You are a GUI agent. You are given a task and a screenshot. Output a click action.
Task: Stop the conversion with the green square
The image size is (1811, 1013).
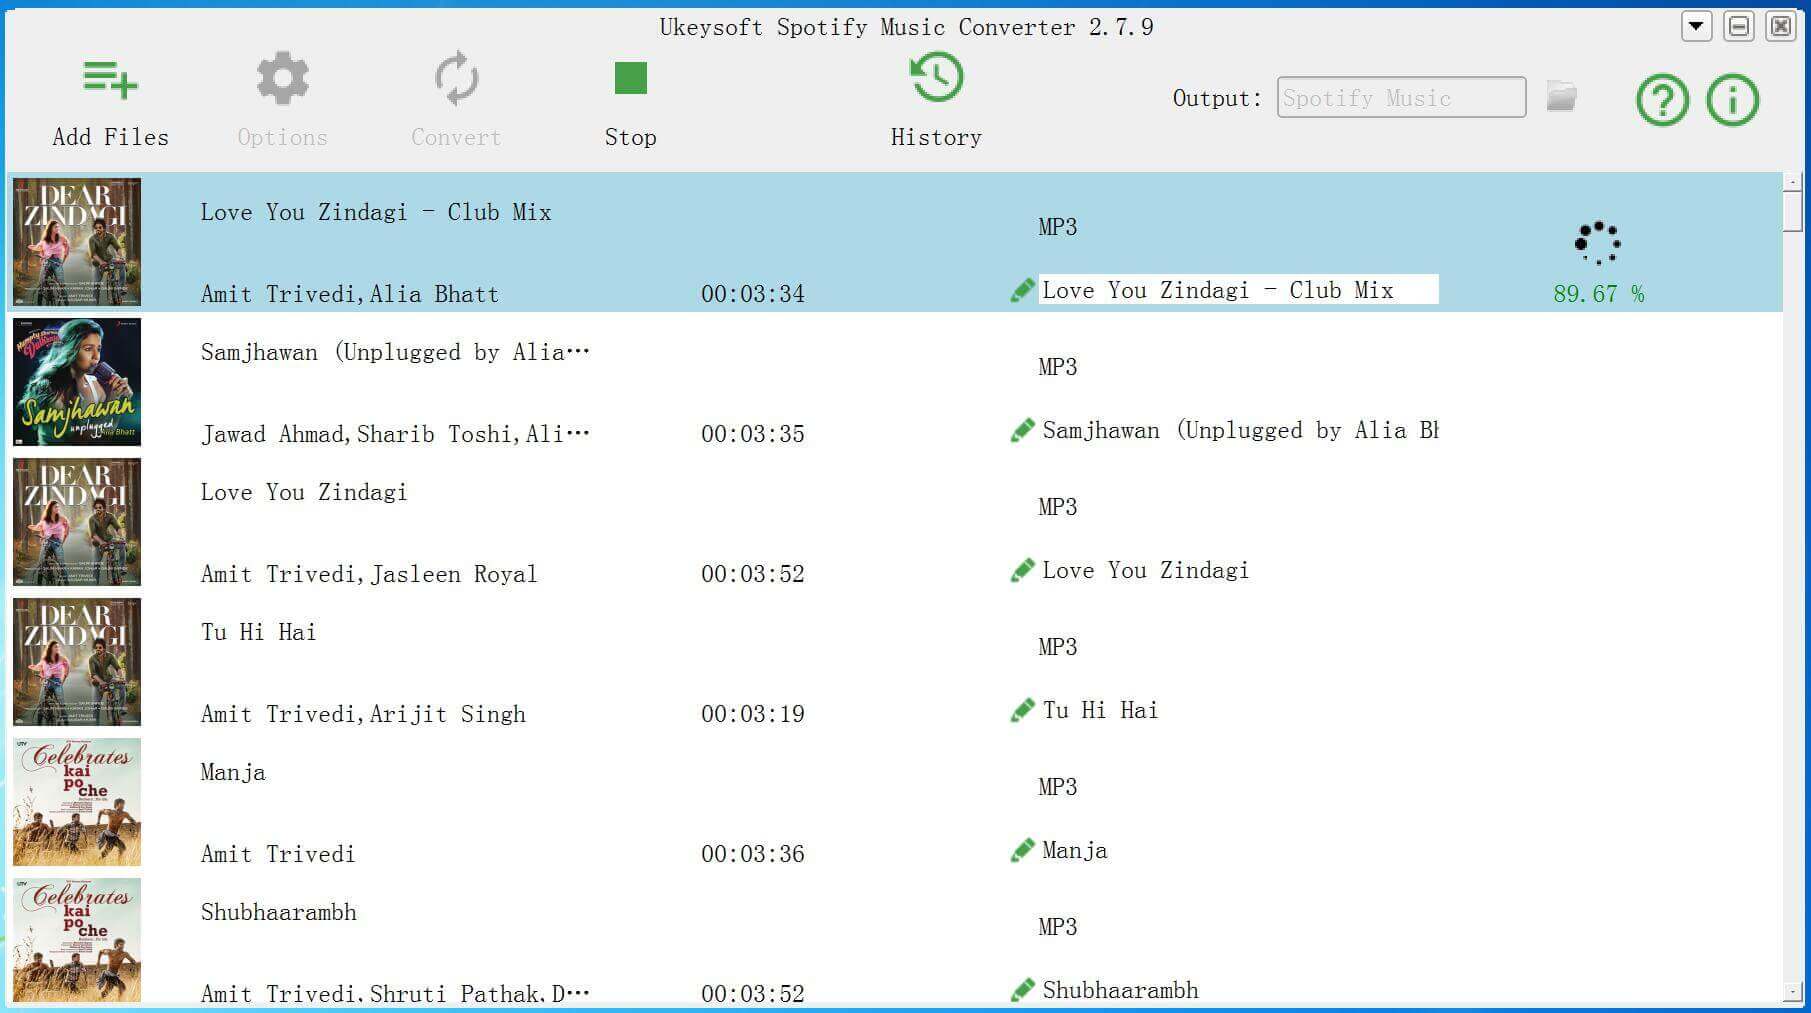[630, 78]
